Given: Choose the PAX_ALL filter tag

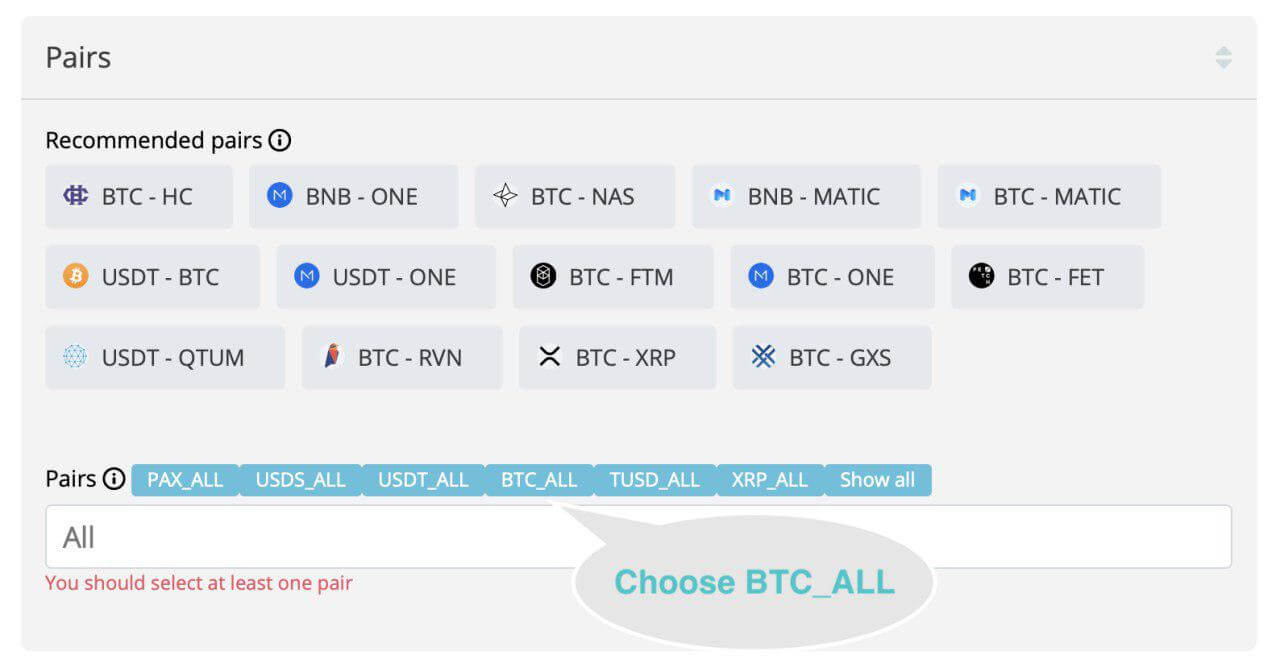Looking at the screenshot, I should point(185,480).
